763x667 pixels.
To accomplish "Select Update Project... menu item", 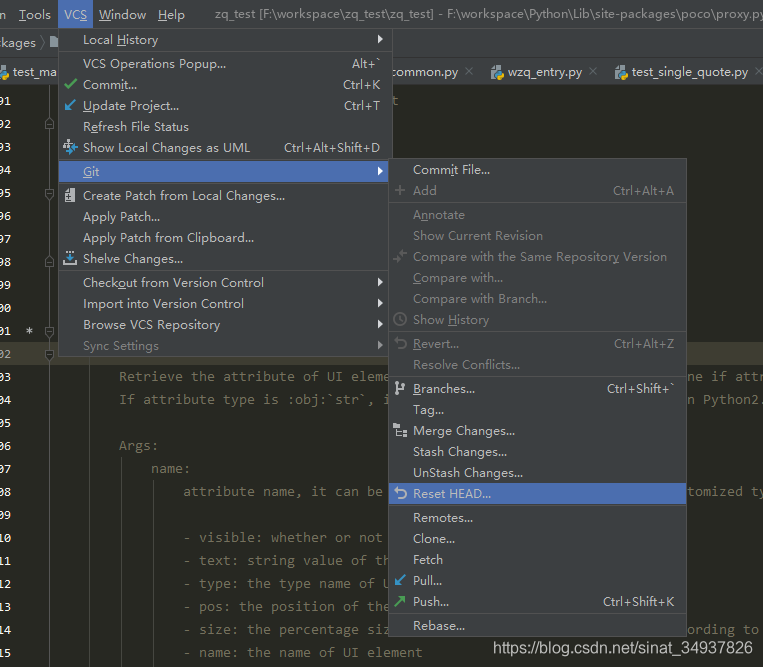I will click(x=223, y=106).
